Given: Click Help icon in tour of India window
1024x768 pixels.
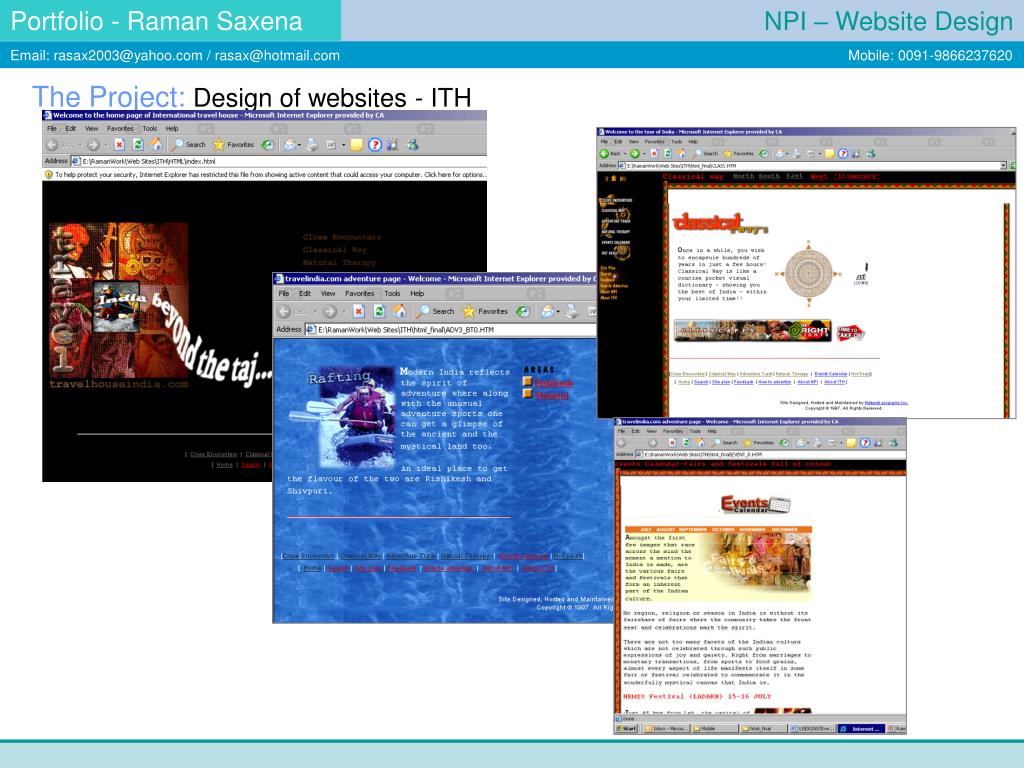Looking at the screenshot, I should [842, 153].
